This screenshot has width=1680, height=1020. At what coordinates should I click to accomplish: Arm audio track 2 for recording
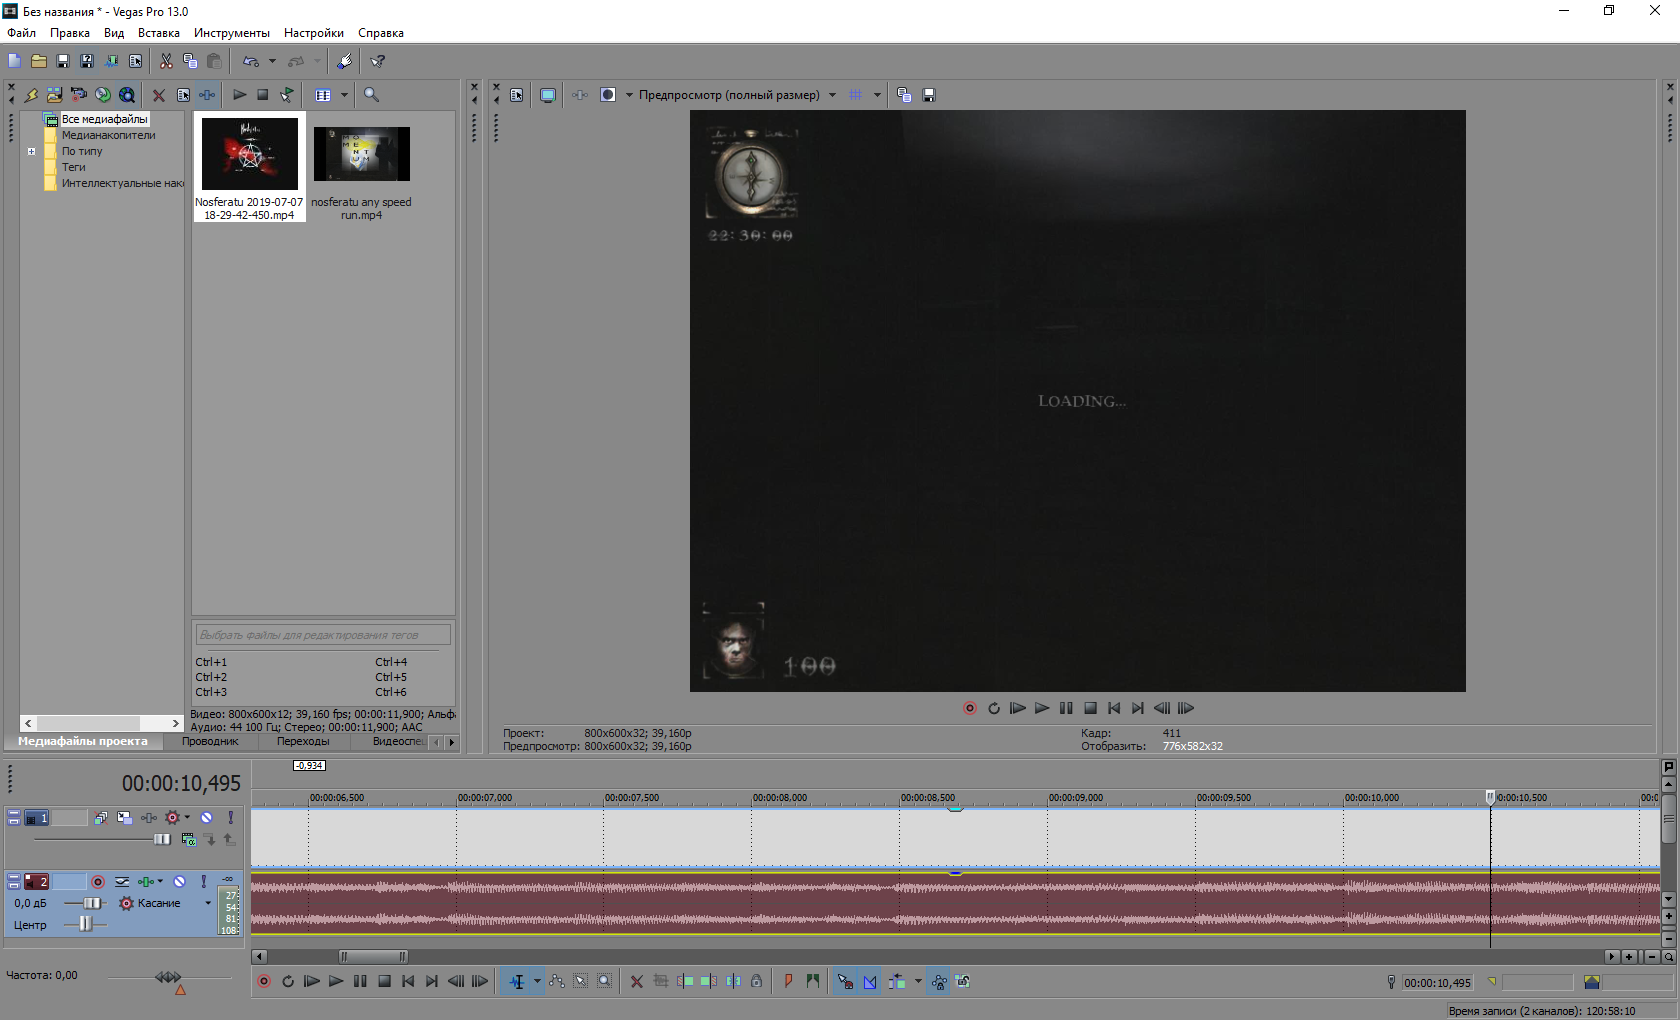pyautogui.click(x=98, y=882)
